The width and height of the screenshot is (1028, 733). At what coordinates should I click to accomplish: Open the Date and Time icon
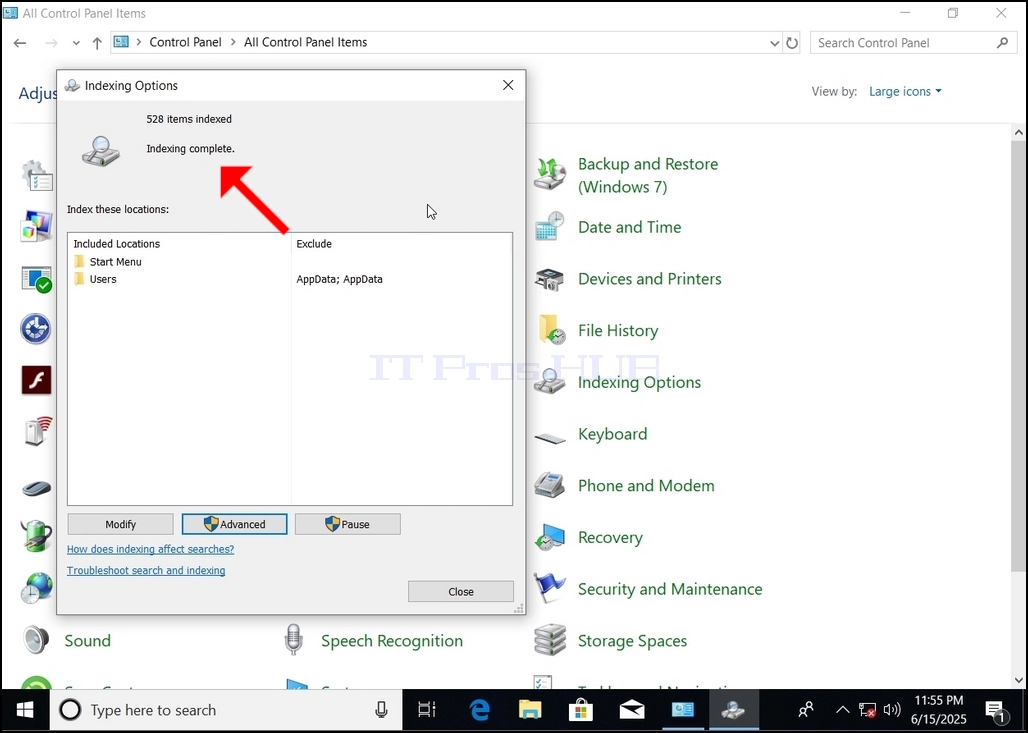(549, 227)
